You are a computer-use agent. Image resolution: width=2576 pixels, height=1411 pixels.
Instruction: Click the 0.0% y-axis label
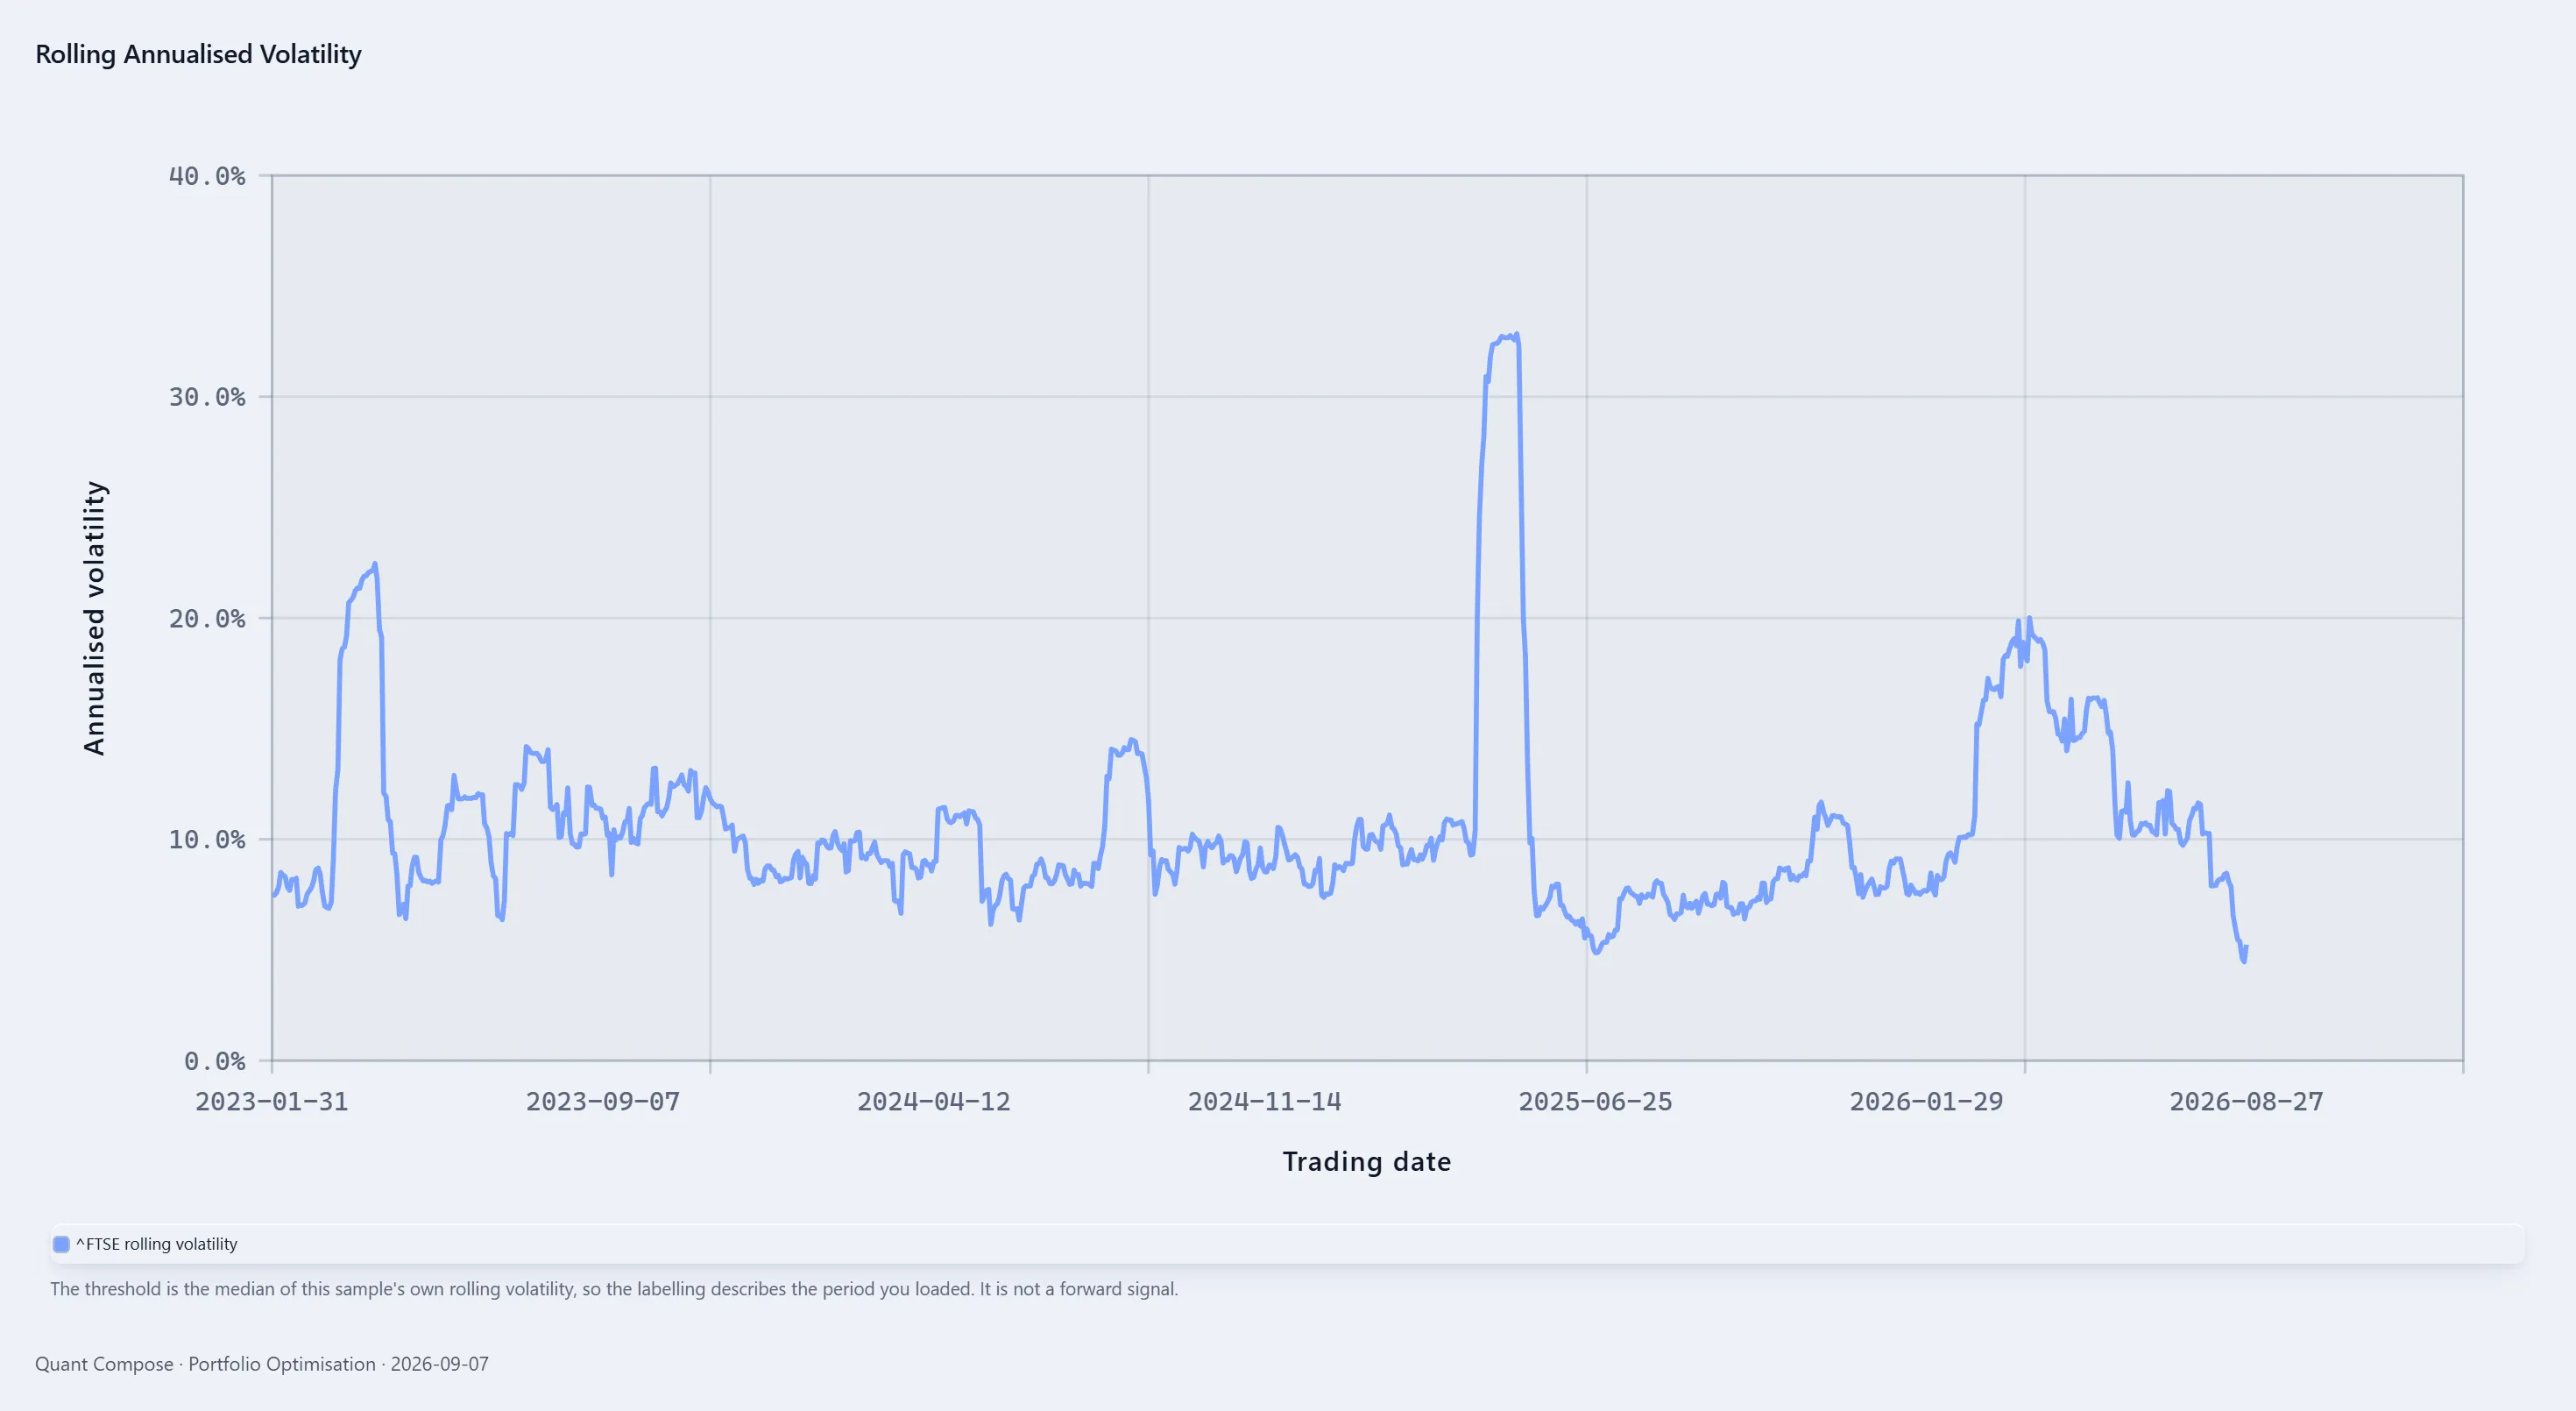click(x=215, y=1061)
